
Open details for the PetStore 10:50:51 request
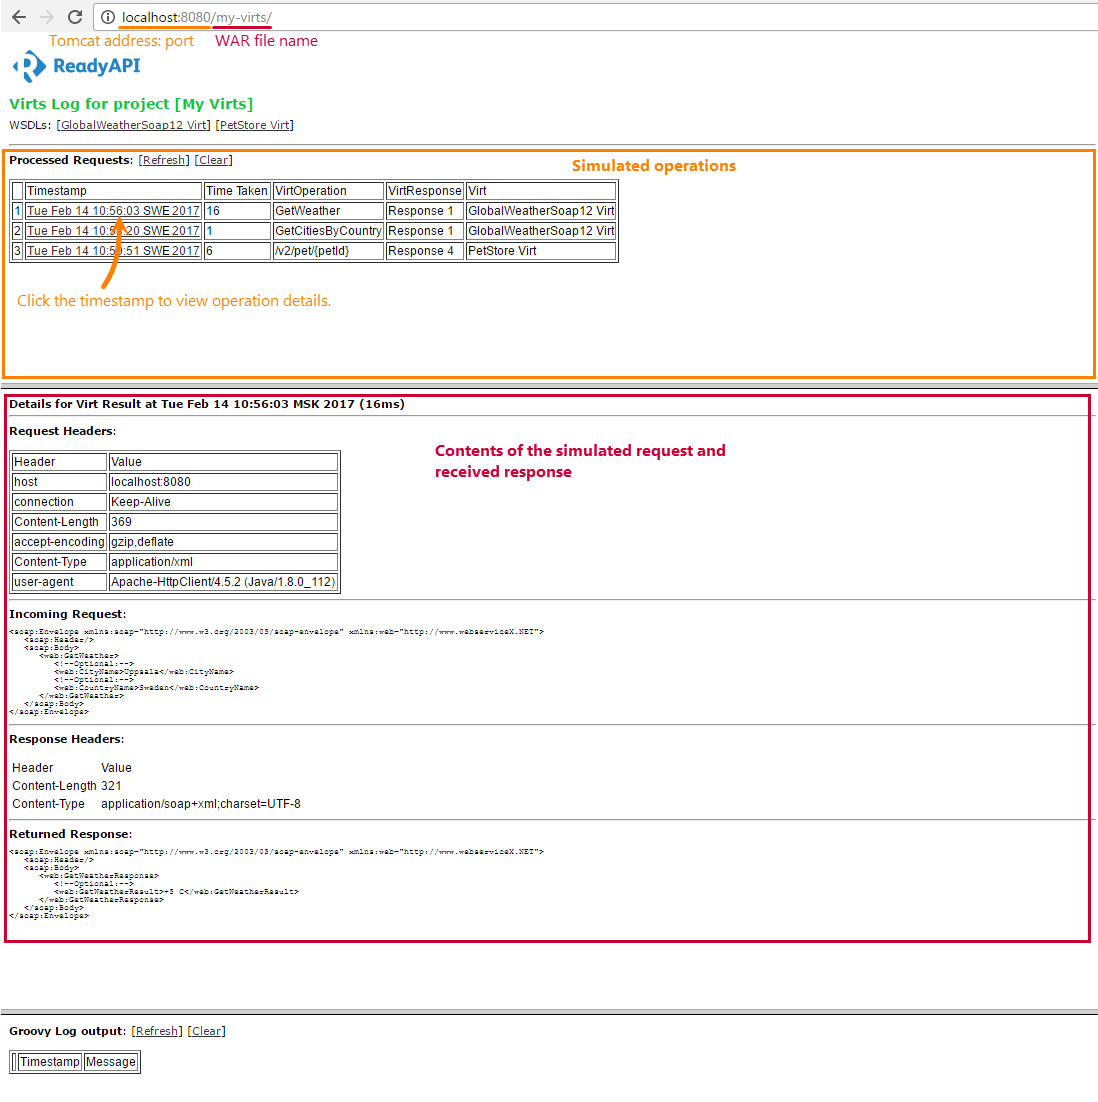[112, 250]
